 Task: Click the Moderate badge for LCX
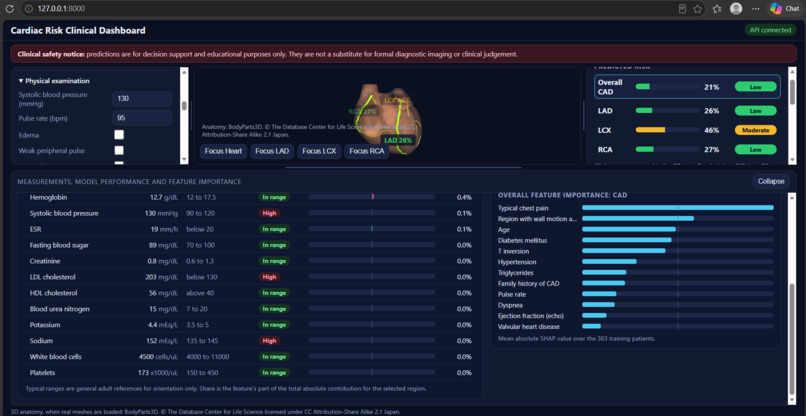click(756, 130)
